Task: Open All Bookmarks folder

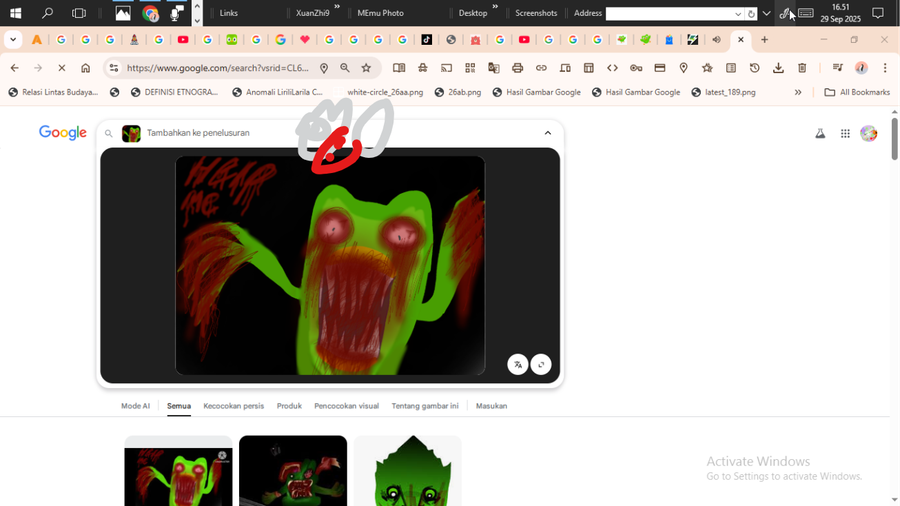Action: [x=857, y=92]
